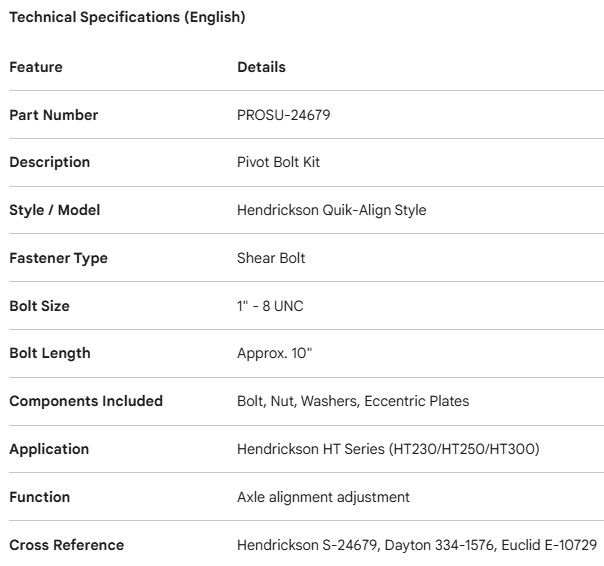This screenshot has width=604, height=566.
Task: Click the Bolt, Nut, Washers, Eccentric Plates text
Action: (x=353, y=401)
